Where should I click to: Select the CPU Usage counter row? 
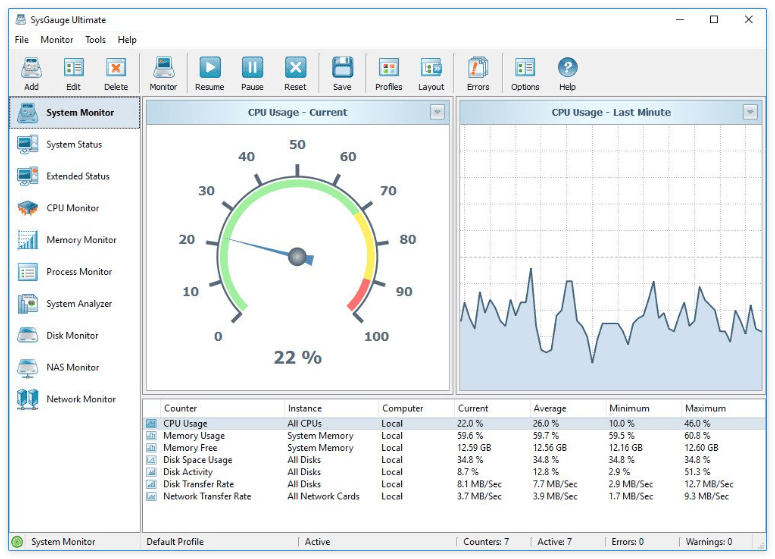454,424
